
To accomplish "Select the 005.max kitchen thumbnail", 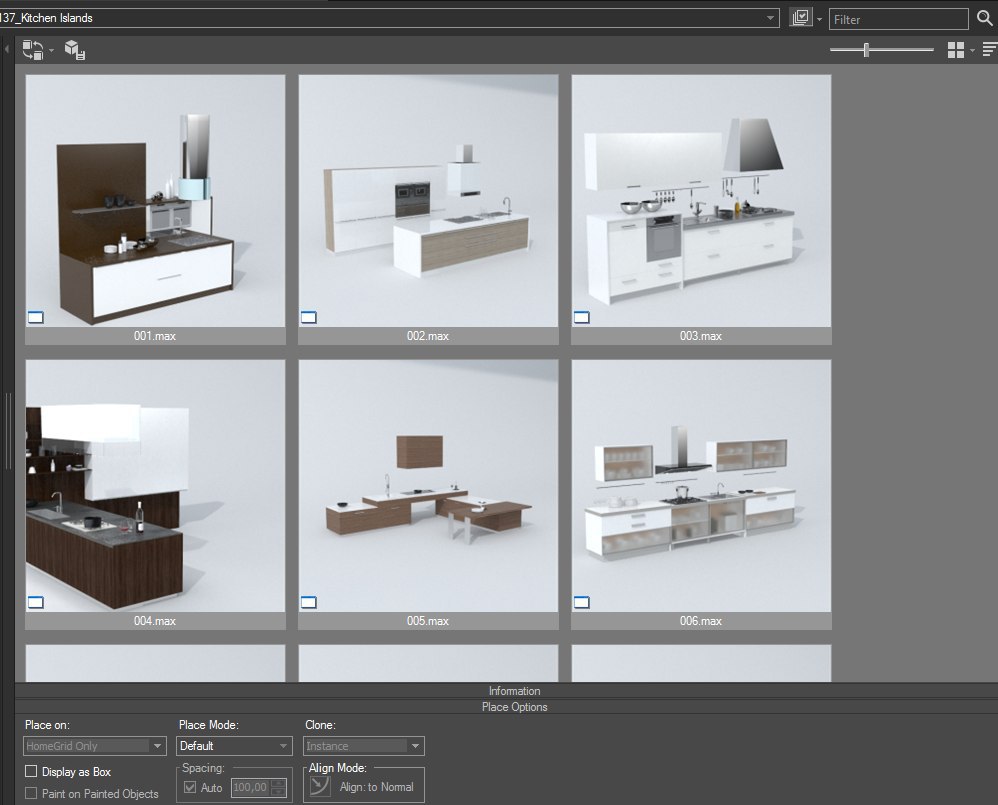I will pos(428,486).
